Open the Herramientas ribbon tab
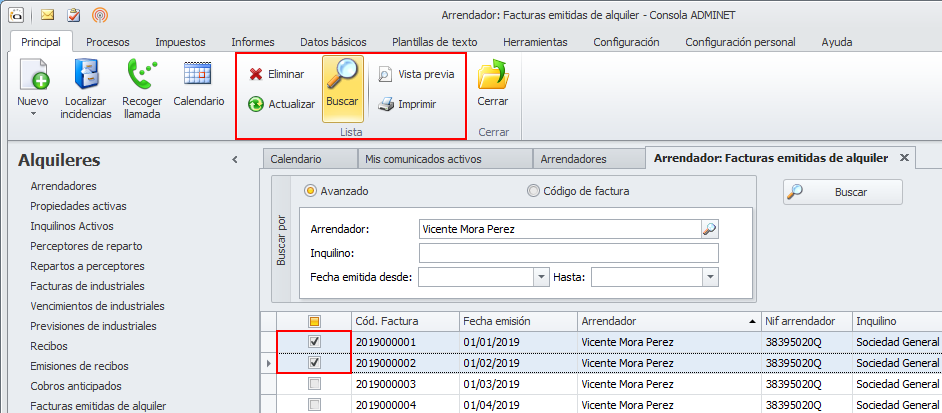The height and width of the screenshot is (413, 942). pos(535,42)
